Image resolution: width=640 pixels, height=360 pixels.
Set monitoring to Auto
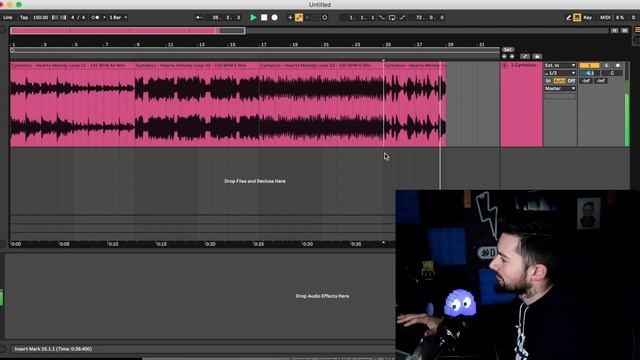click(559, 81)
